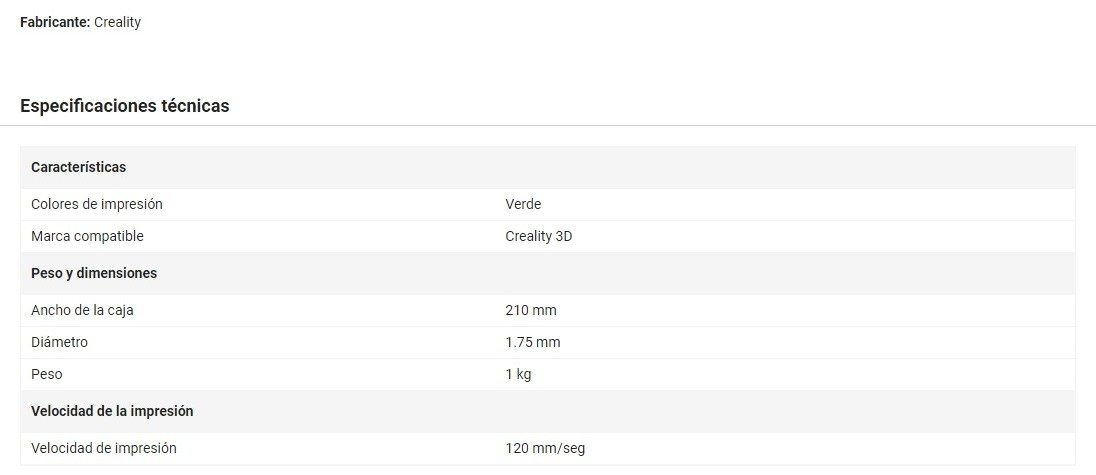Click the divider line below the specifications heading
The height and width of the screenshot is (475, 1096).
pyautogui.click(x=548, y=126)
